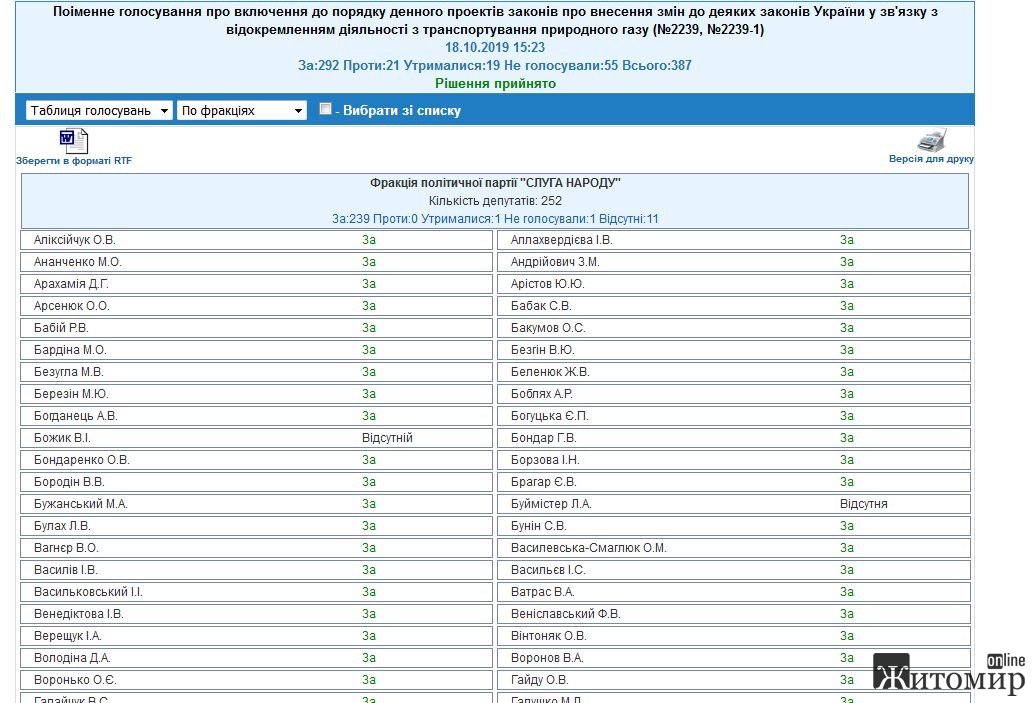Select deputy 'Воронов В.А.'
1034x703 pixels.
(547, 657)
